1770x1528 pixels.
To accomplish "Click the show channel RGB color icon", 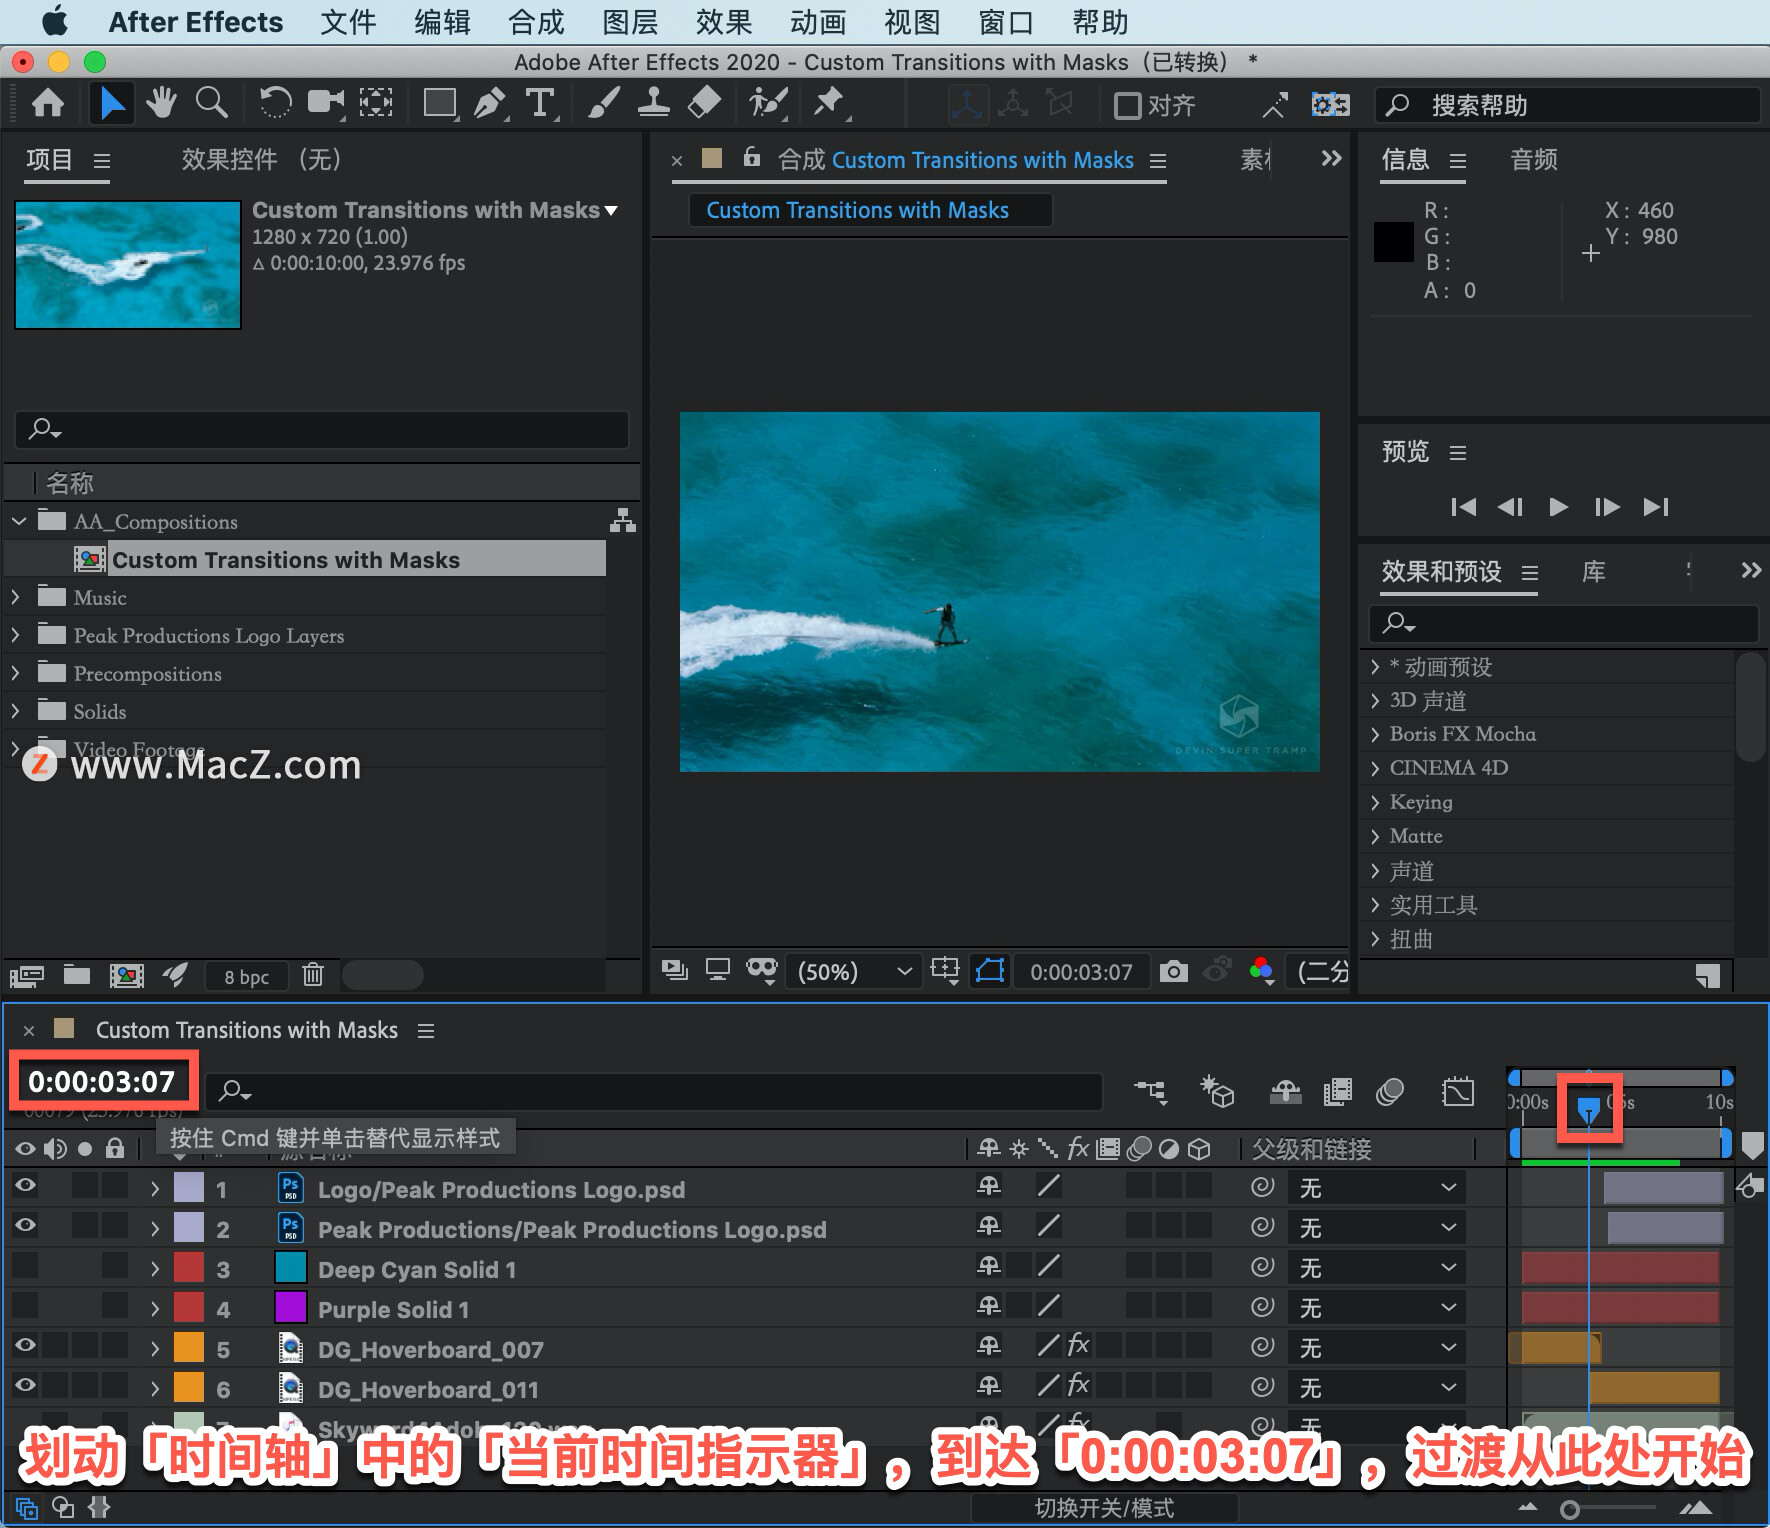I will tap(1261, 970).
